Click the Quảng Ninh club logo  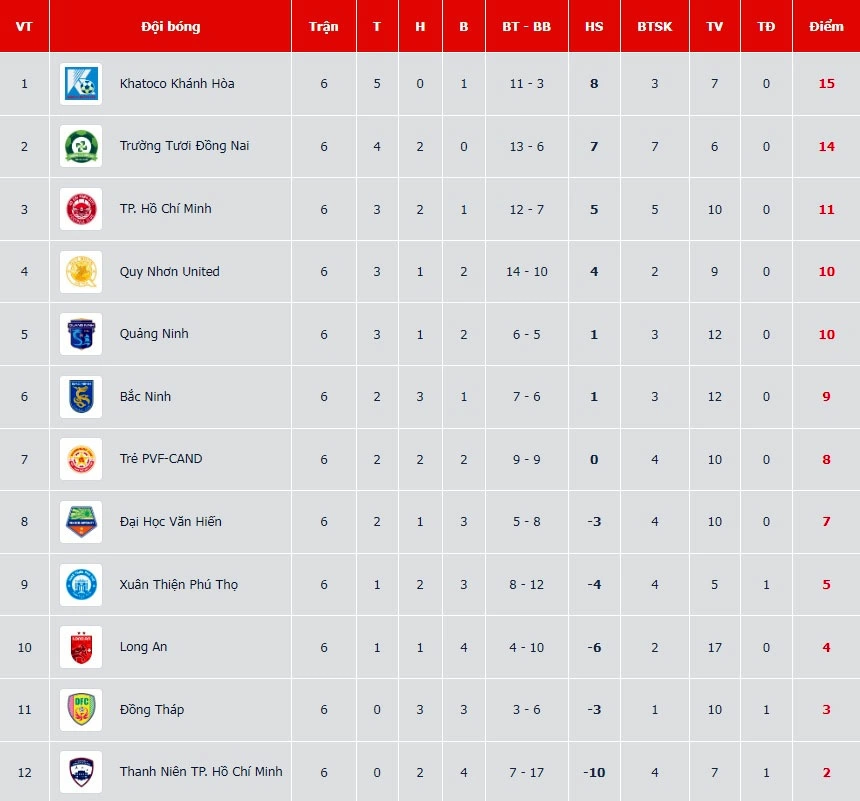pyautogui.click(x=80, y=334)
